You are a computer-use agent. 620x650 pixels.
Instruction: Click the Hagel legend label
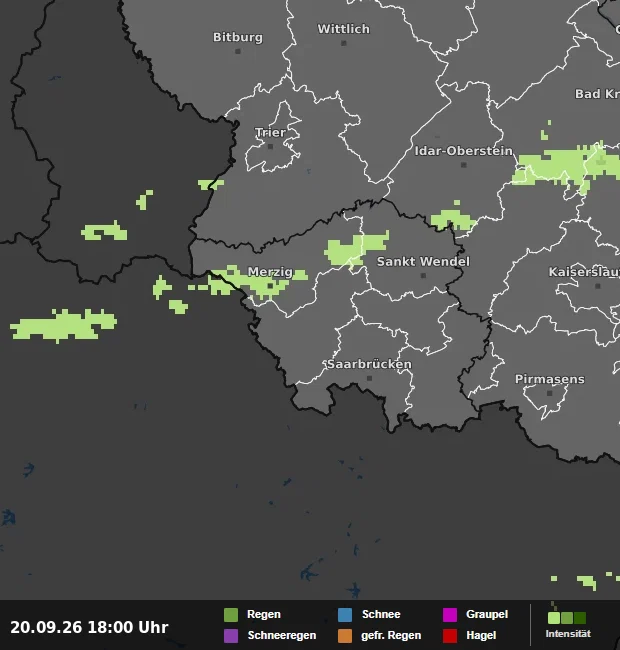[481, 635]
